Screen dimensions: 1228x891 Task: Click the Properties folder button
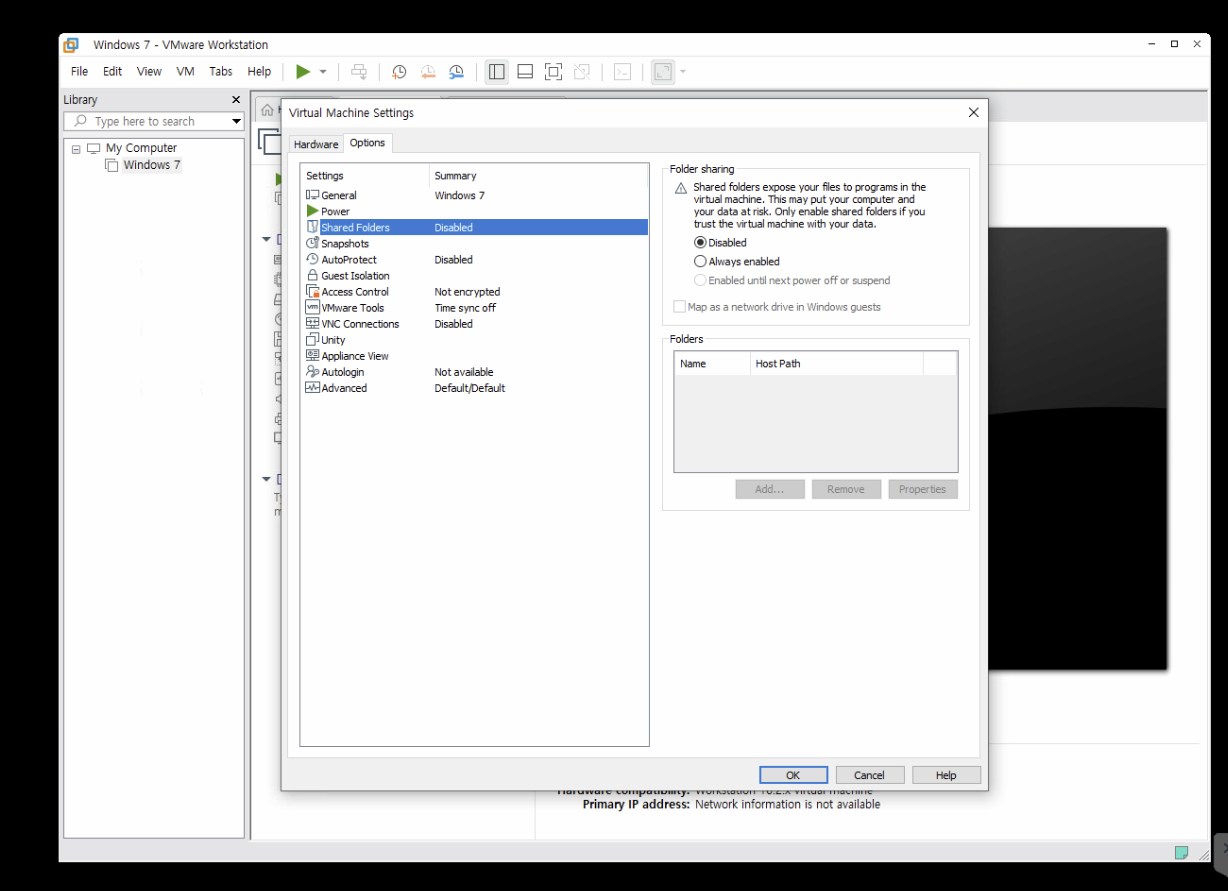(922, 489)
